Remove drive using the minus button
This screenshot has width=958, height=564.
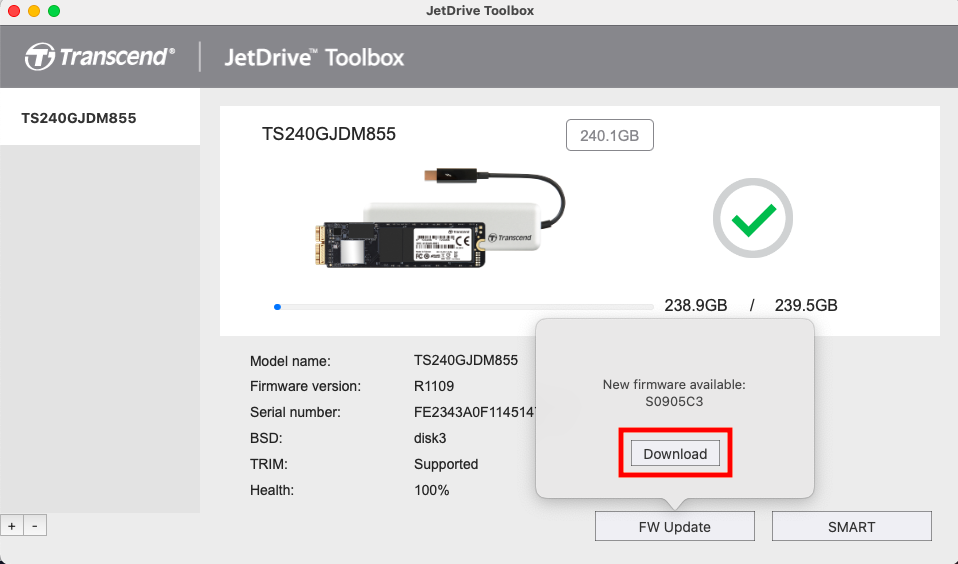(x=35, y=526)
